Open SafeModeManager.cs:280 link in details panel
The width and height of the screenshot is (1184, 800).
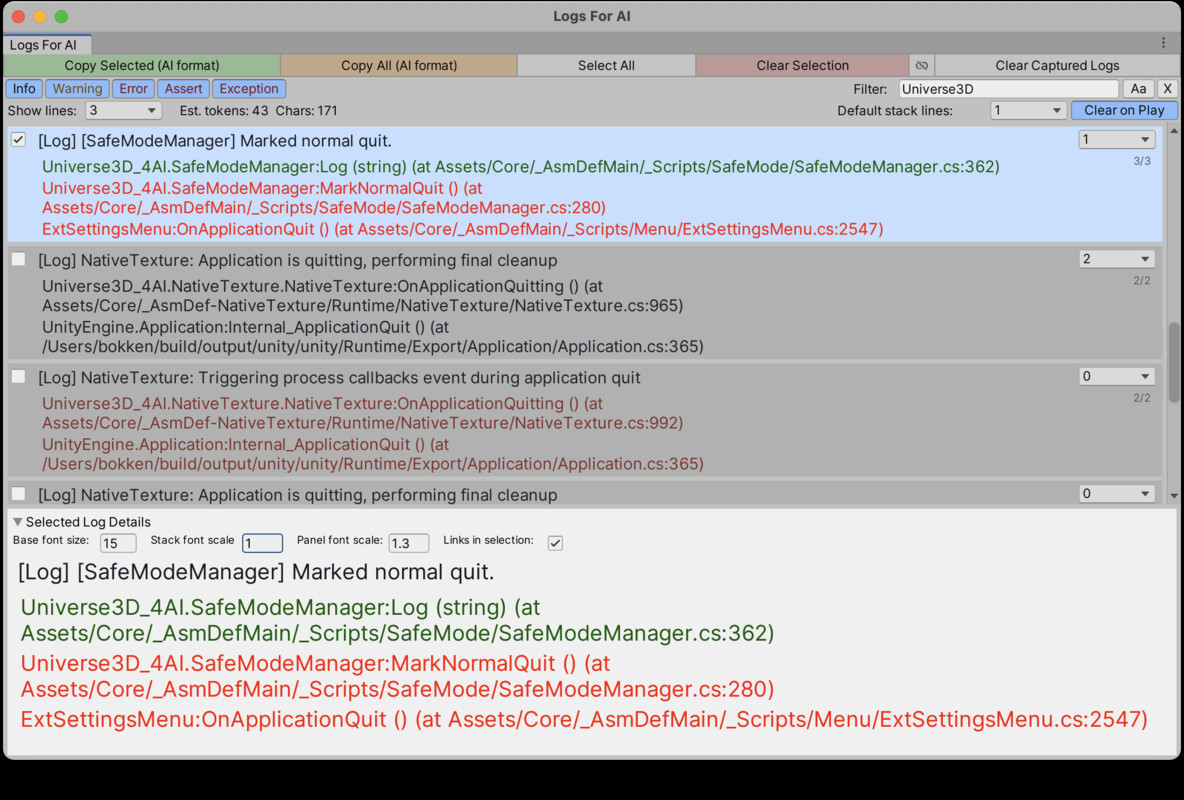(x=397, y=676)
